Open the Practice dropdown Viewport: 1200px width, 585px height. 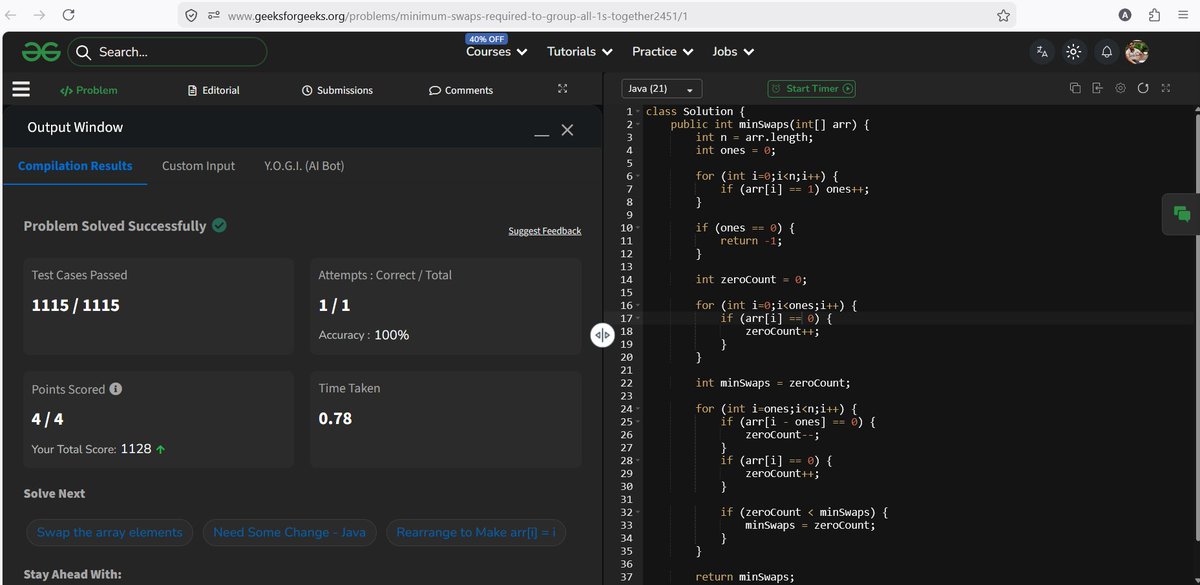click(661, 51)
